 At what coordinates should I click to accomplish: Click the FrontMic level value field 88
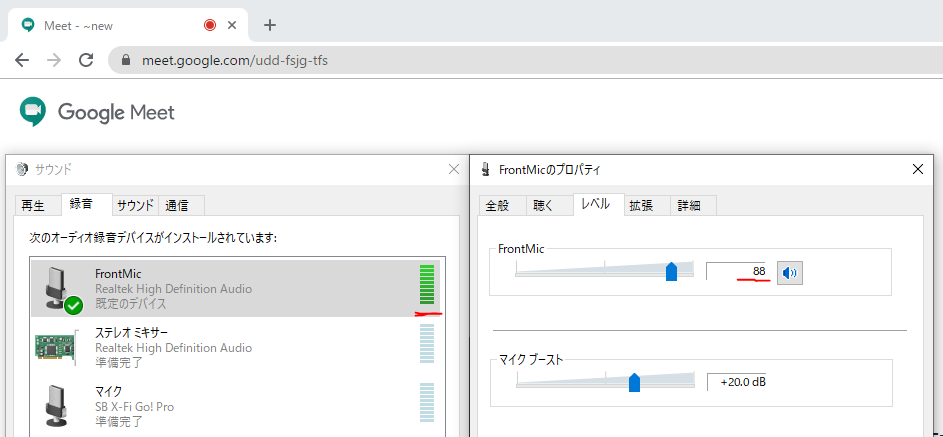pos(738,272)
